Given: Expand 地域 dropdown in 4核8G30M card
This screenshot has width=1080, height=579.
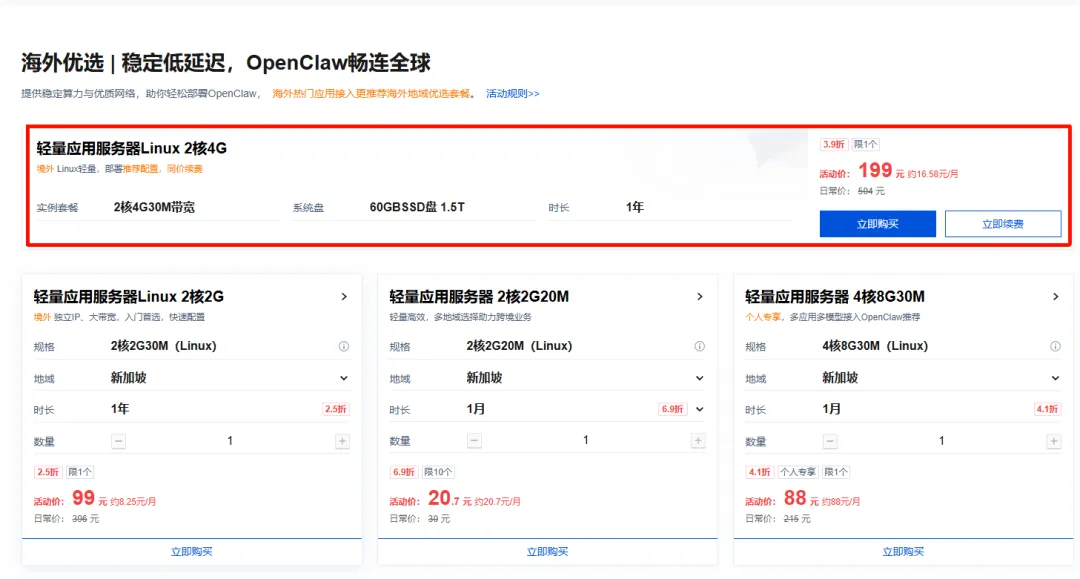Looking at the screenshot, I should (1055, 378).
